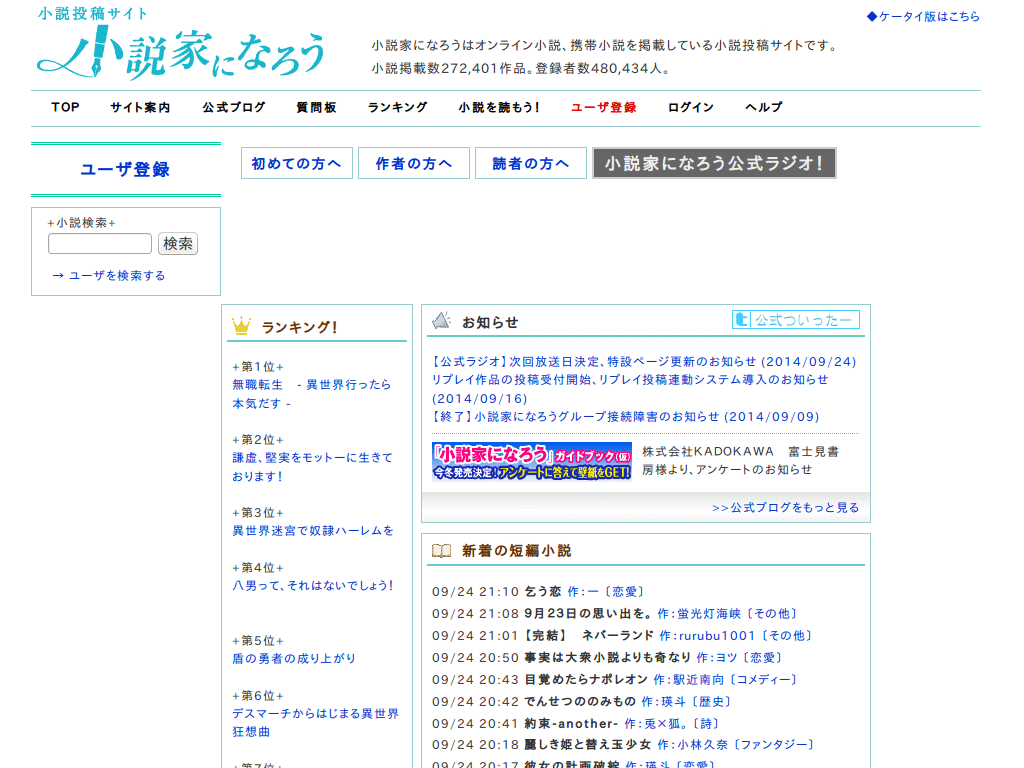Open rank 2 novel 謙虚、堅実をモットーに生きております!
Screen dimensions: 1024x768
click(x=313, y=467)
